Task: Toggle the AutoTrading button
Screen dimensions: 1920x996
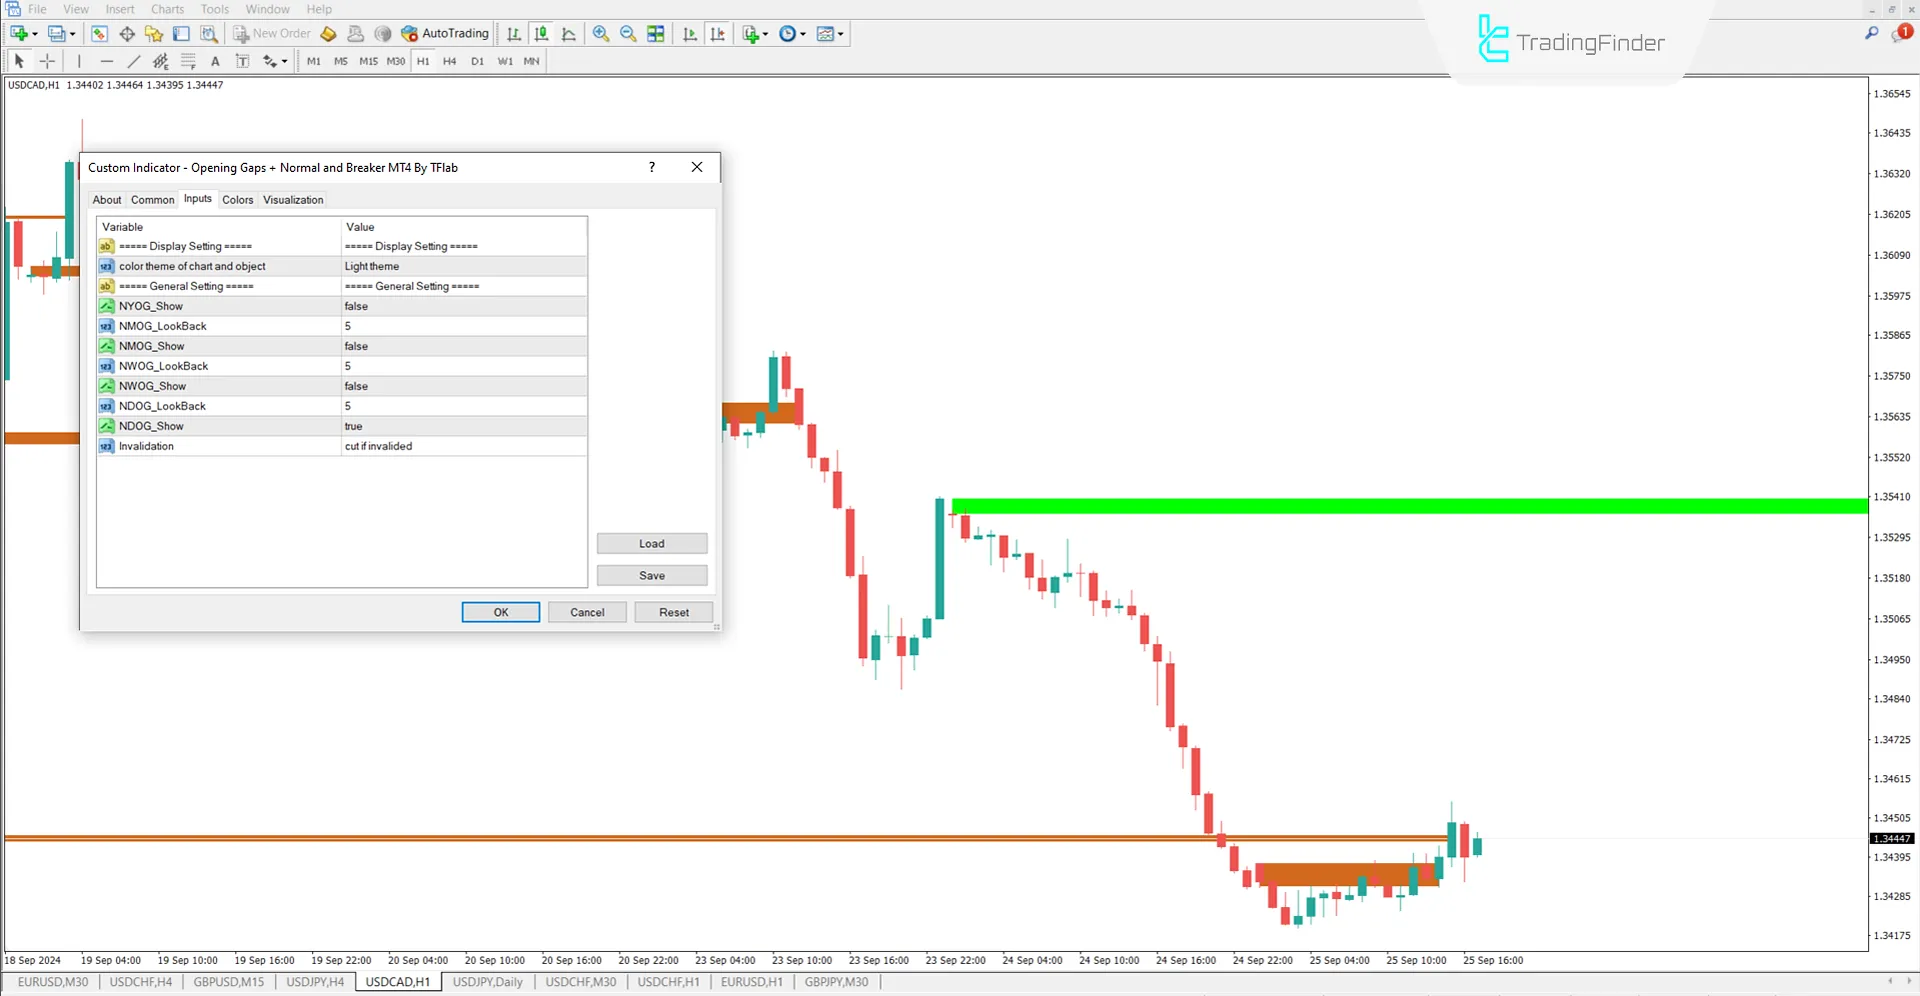Action: tap(445, 34)
